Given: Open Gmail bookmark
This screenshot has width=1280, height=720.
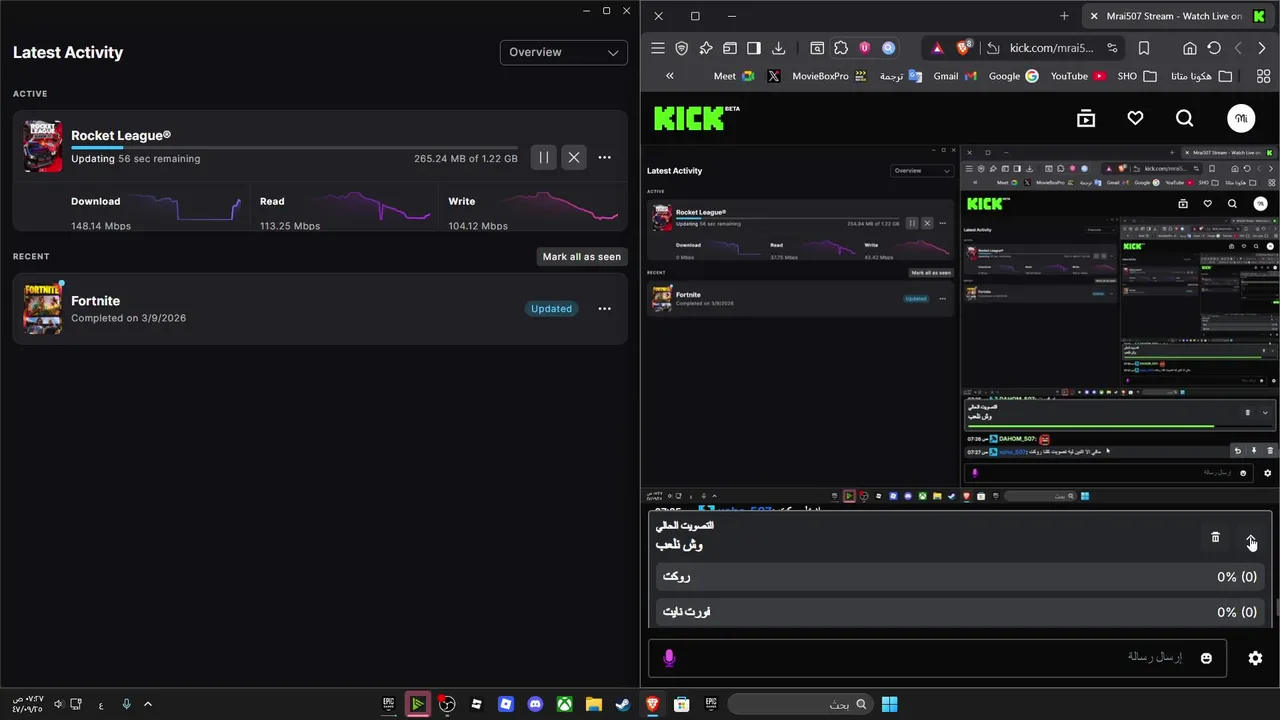Looking at the screenshot, I should click(954, 76).
